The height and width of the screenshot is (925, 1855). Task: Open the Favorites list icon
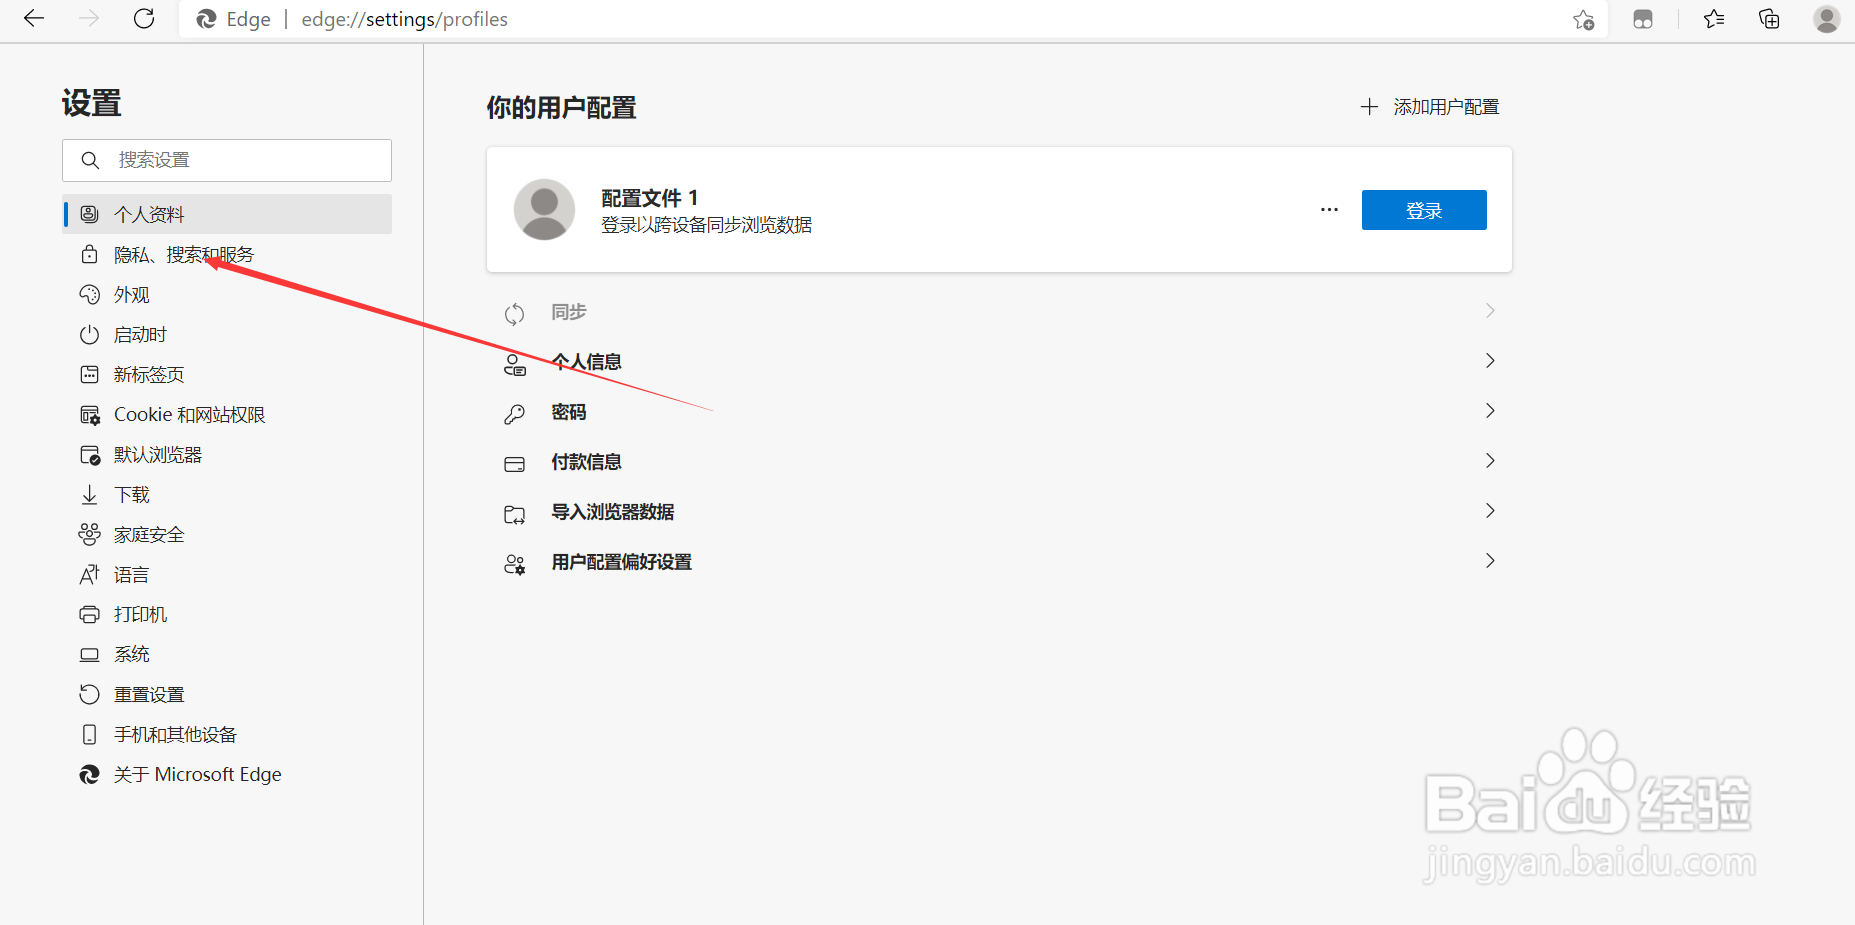(x=1714, y=19)
